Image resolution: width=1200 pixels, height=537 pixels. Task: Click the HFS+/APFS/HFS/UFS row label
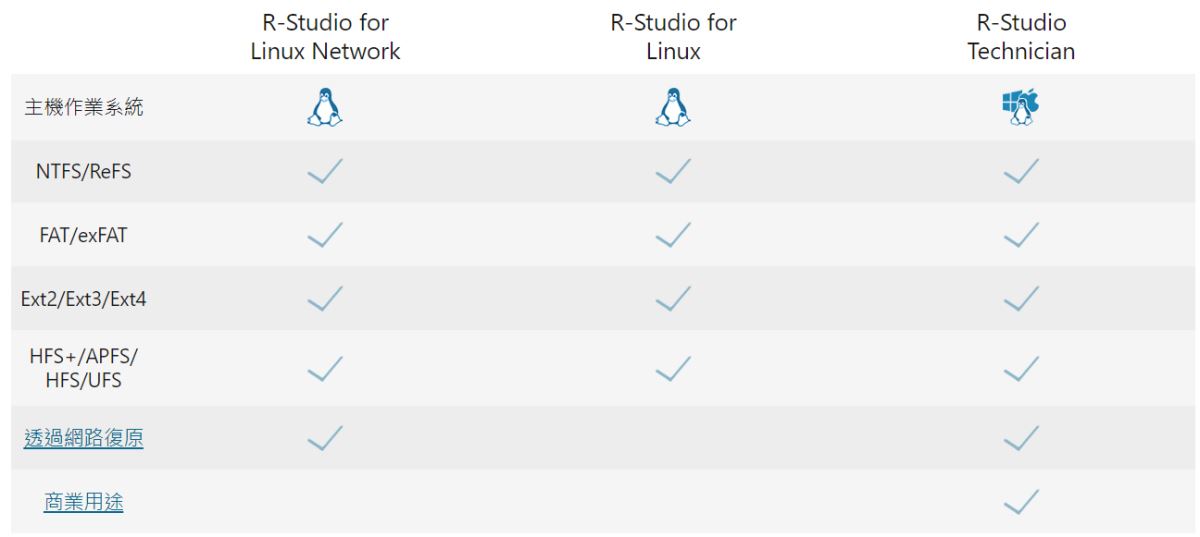(x=84, y=368)
